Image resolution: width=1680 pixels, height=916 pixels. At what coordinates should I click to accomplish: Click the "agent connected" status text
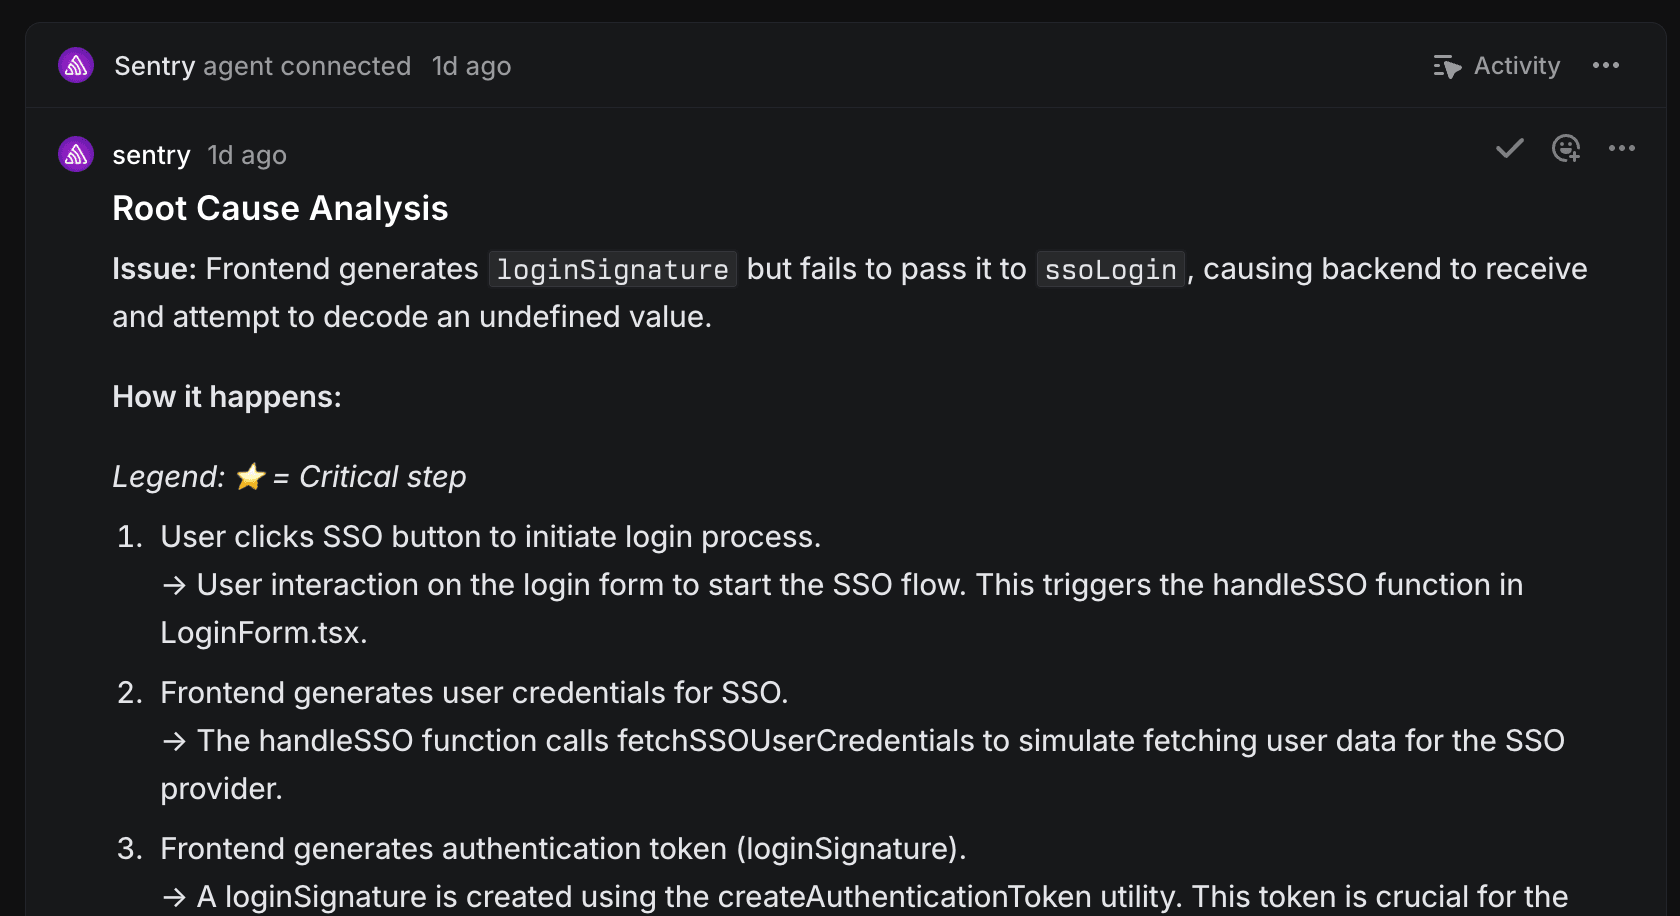click(x=307, y=66)
